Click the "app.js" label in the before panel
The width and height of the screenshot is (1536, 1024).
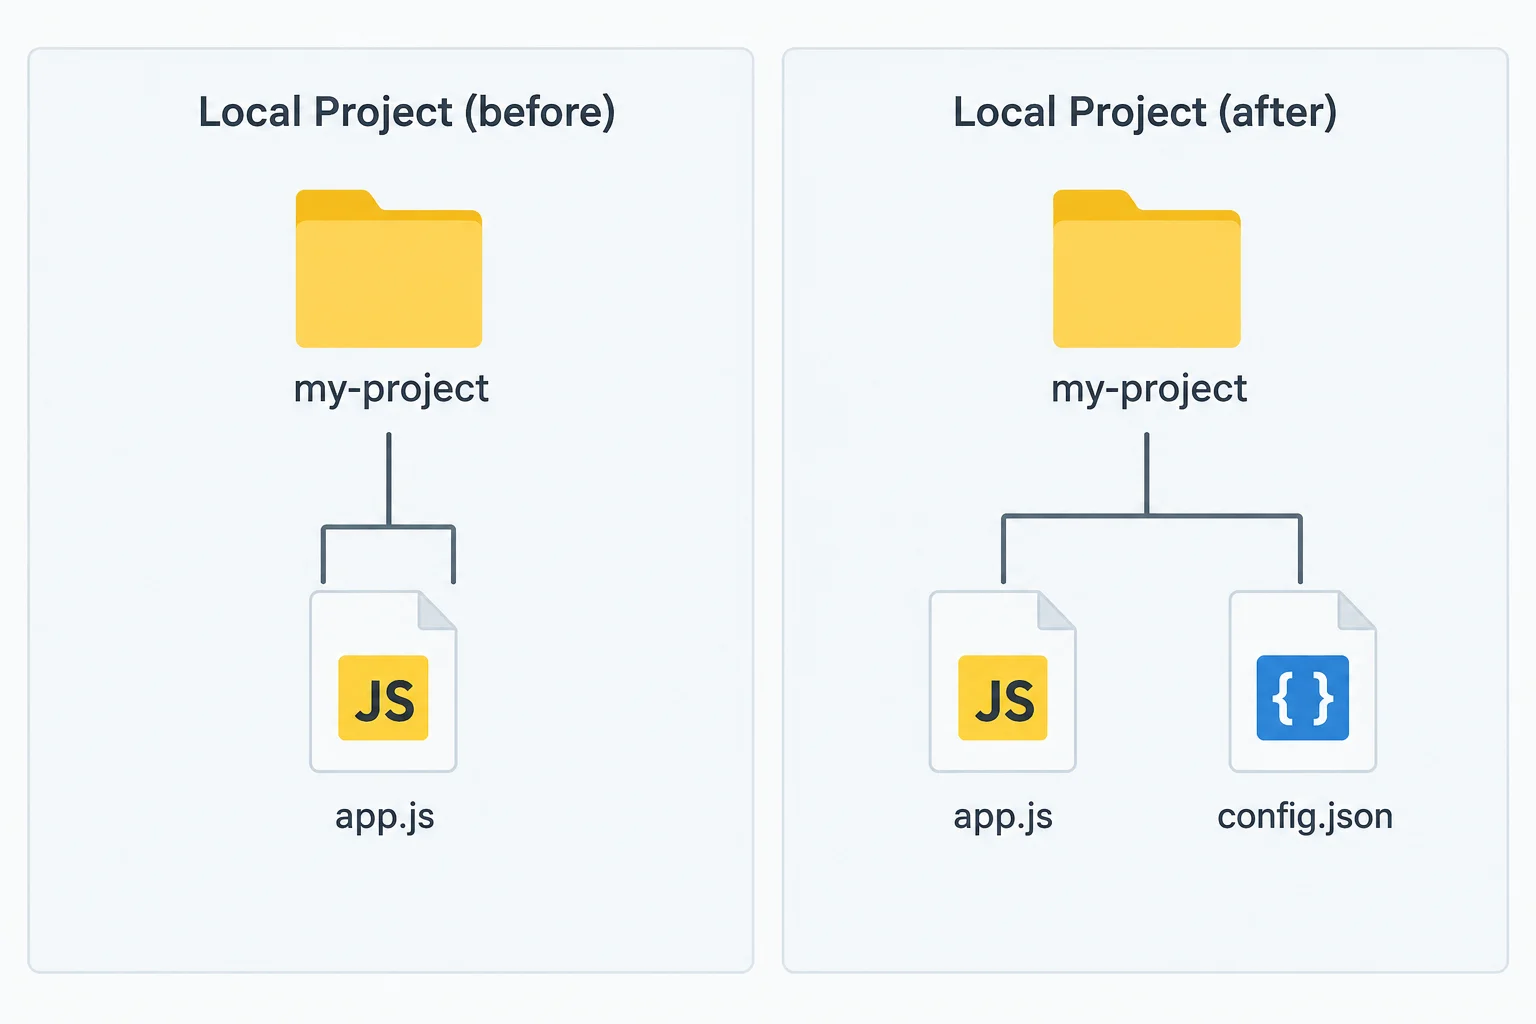click(385, 817)
